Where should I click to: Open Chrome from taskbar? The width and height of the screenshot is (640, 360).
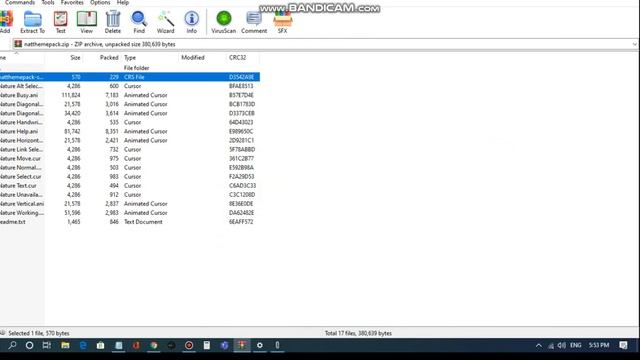tap(154, 345)
